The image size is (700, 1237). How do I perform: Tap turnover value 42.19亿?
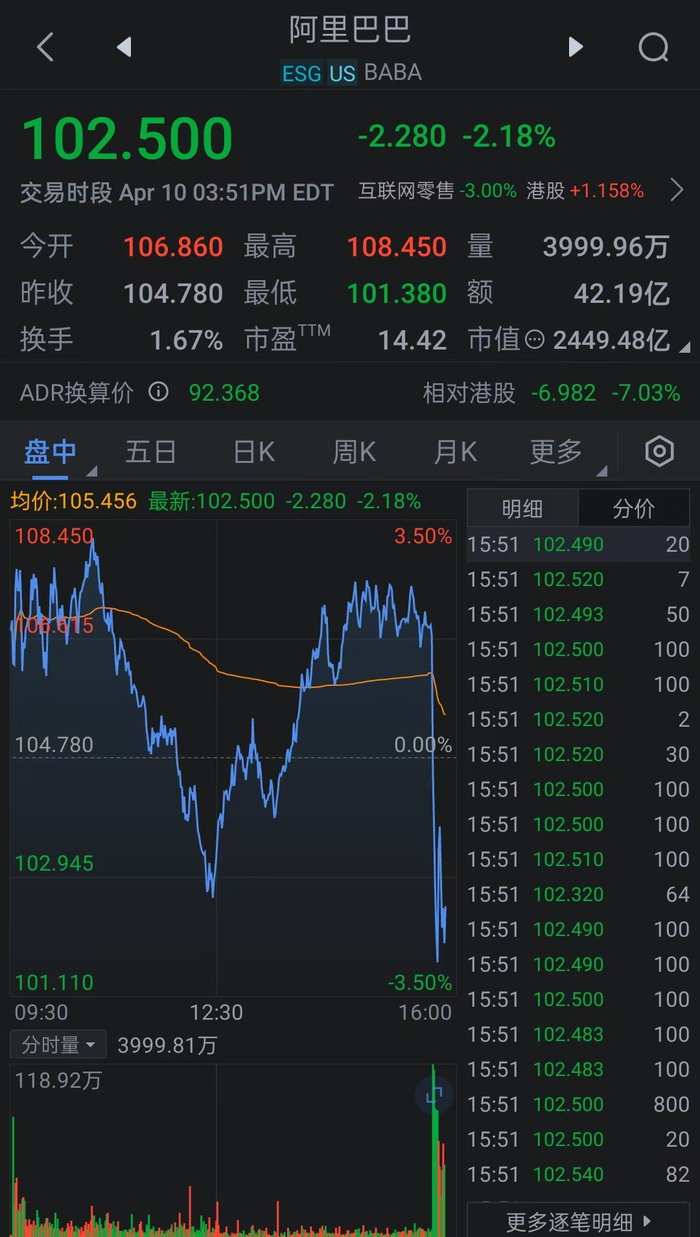(x=621, y=293)
